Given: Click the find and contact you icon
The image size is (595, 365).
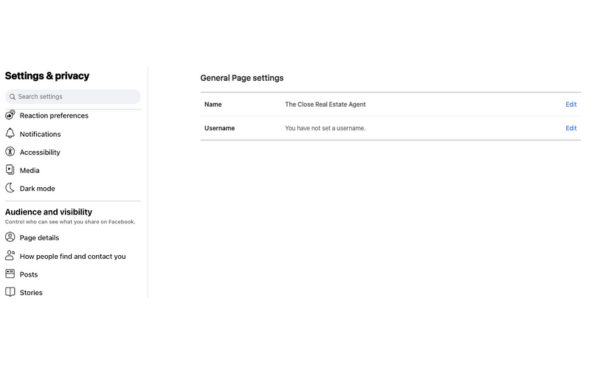Looking at the screenshot, I should (x=10, y=255).
